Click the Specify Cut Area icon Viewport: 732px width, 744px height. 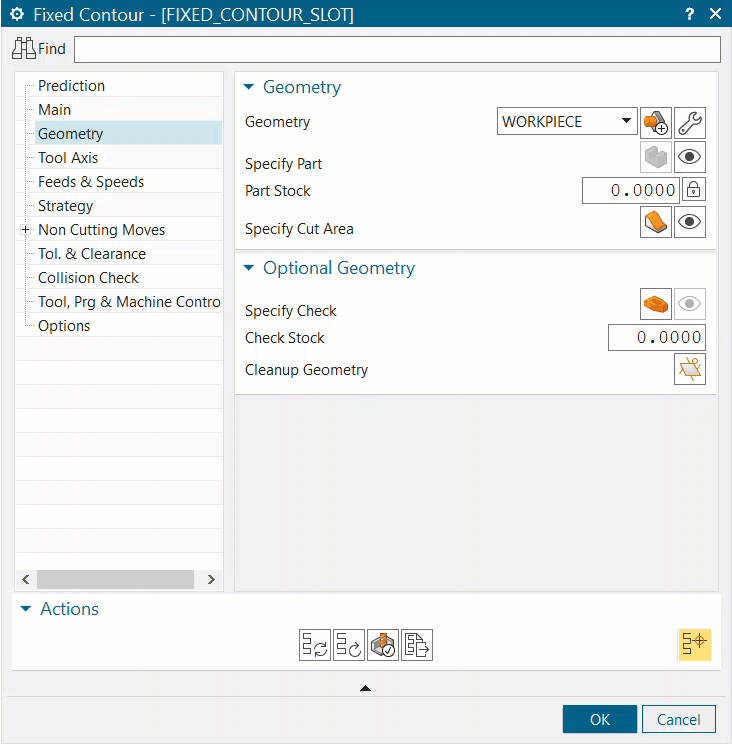point(656,222)
